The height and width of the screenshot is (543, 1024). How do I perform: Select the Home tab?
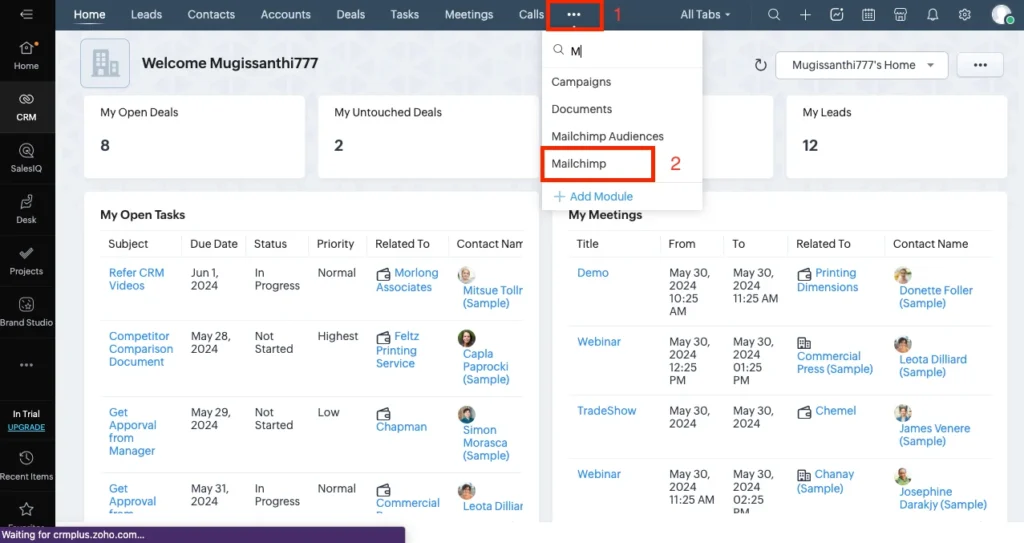click(x=89, y=14)
